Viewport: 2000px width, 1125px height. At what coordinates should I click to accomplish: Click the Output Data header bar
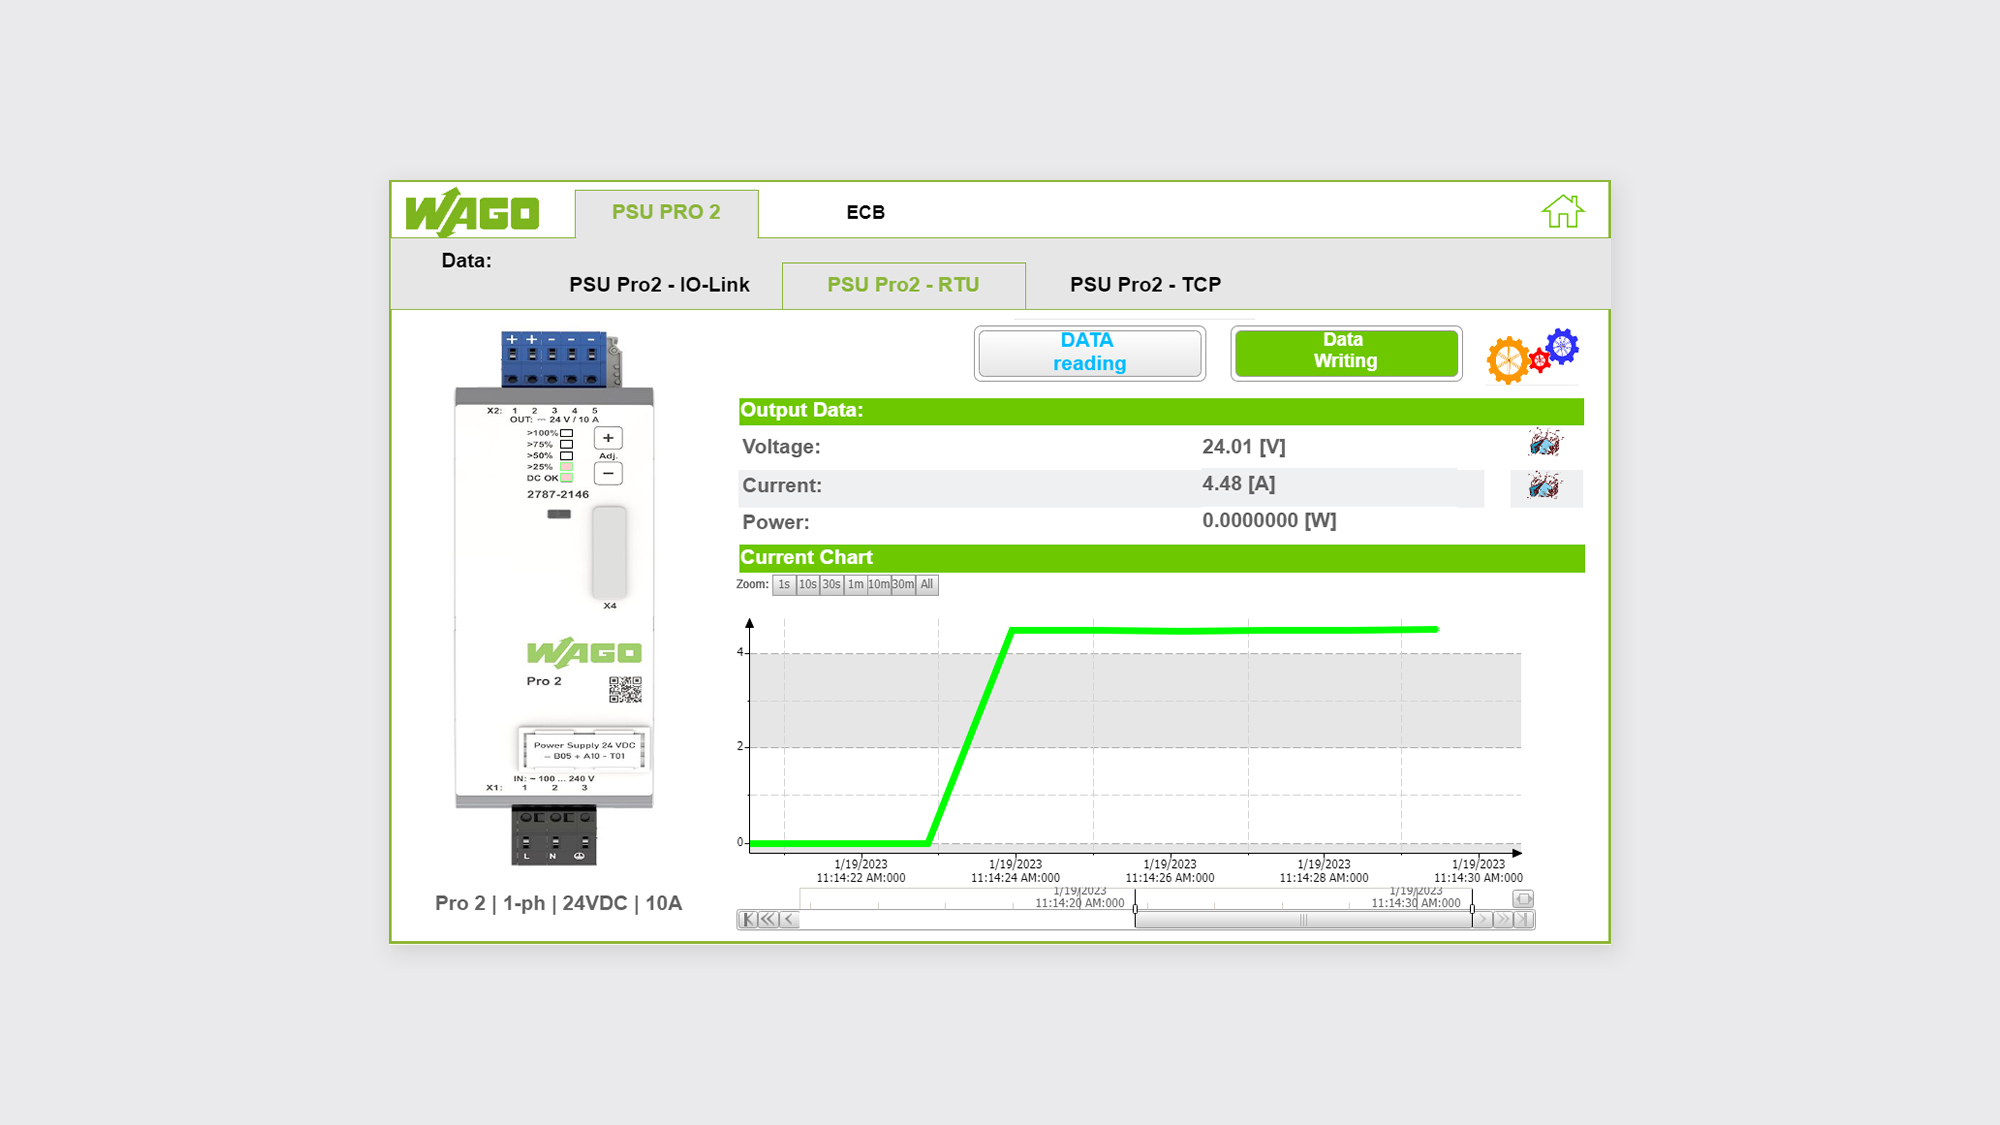[1161, 411]
